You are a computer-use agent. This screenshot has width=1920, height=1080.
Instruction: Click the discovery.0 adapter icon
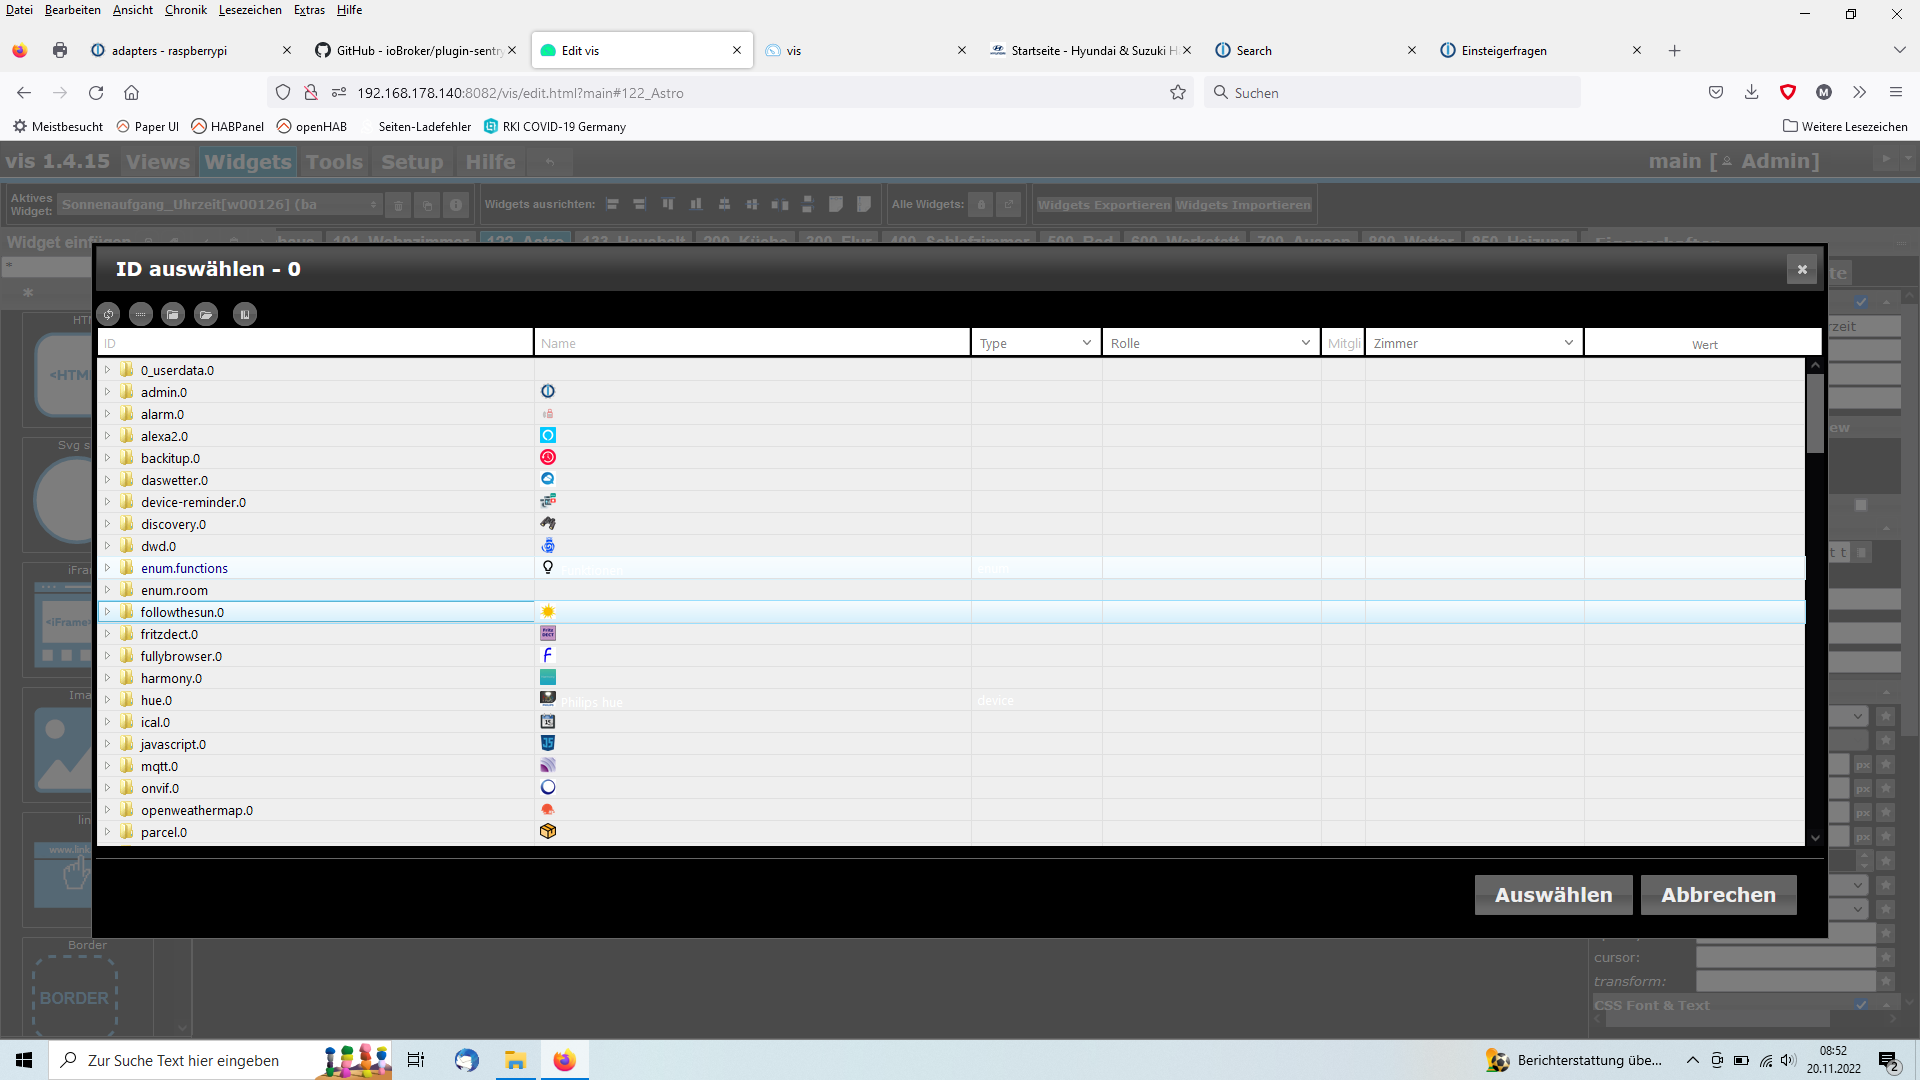(548, 524)
